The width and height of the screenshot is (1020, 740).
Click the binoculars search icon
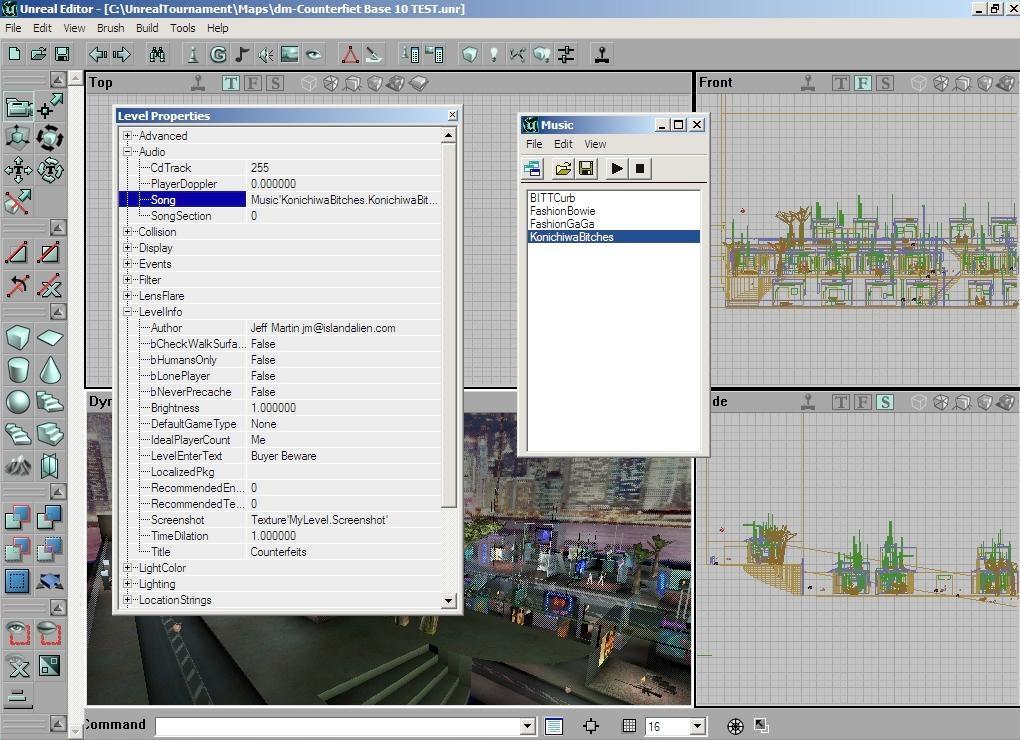(x=157, y=54)
